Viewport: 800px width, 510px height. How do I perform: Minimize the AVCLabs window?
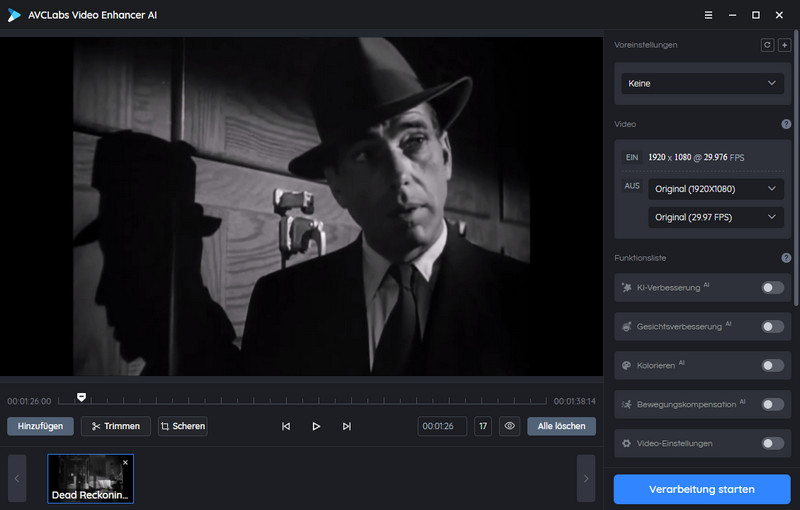pos(732,15)
